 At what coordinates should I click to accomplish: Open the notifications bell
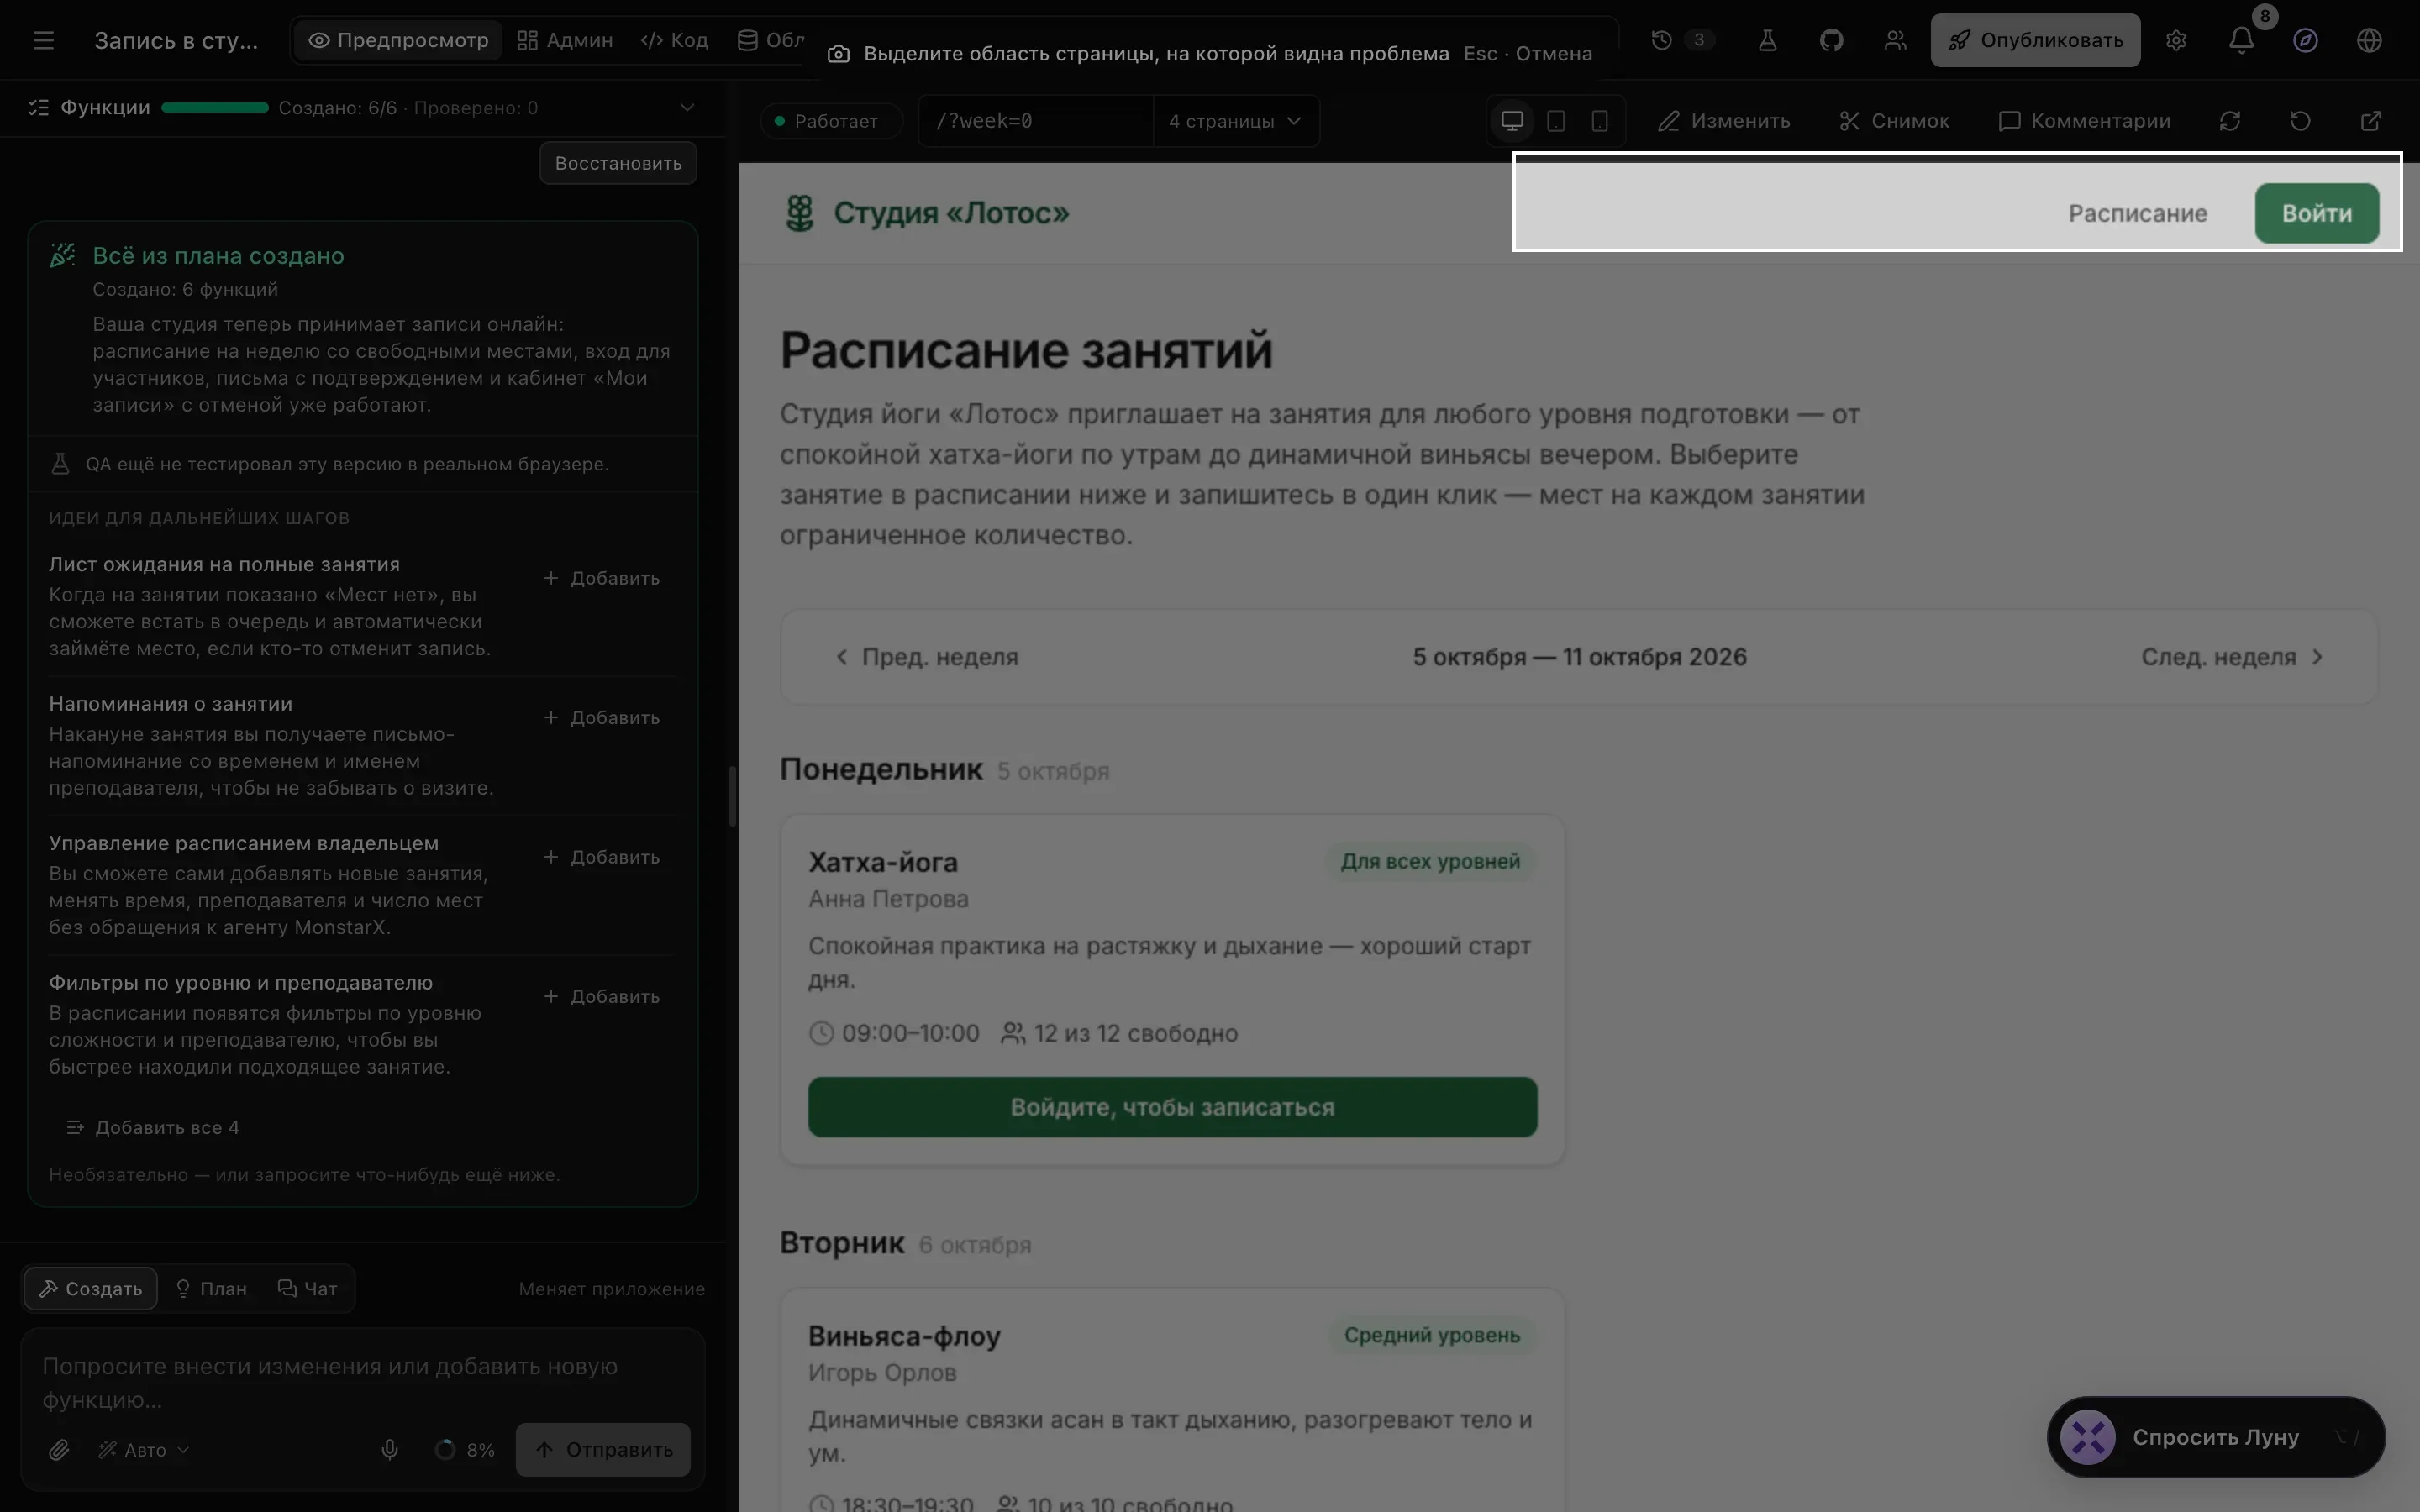[2241, 40]
